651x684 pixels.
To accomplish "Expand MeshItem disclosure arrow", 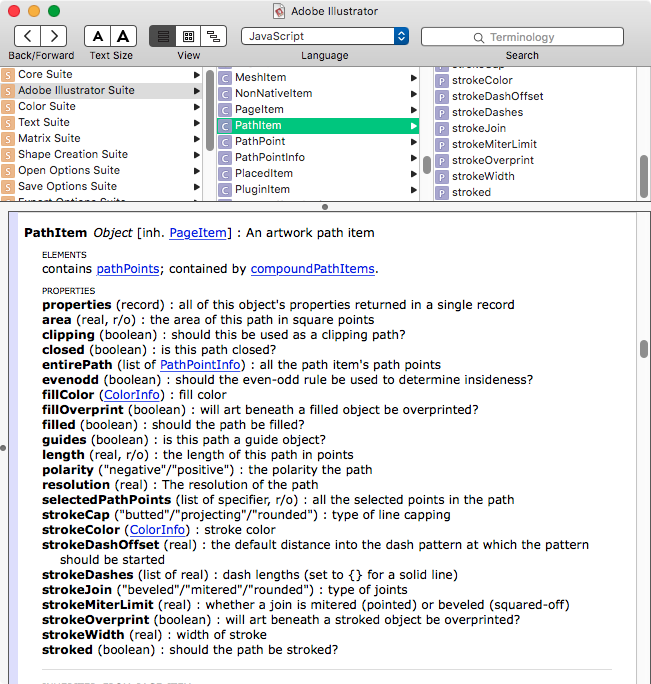I will [414, 78].
